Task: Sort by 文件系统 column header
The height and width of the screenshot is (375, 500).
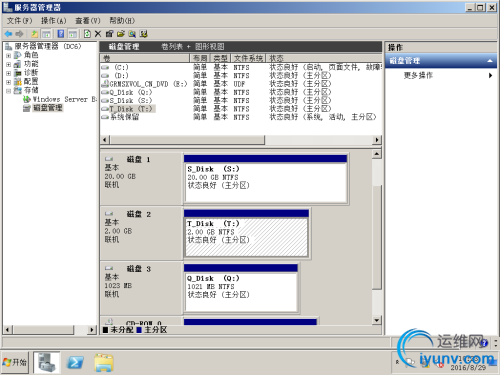Action: pyautogui.click(x=248, y=58)
